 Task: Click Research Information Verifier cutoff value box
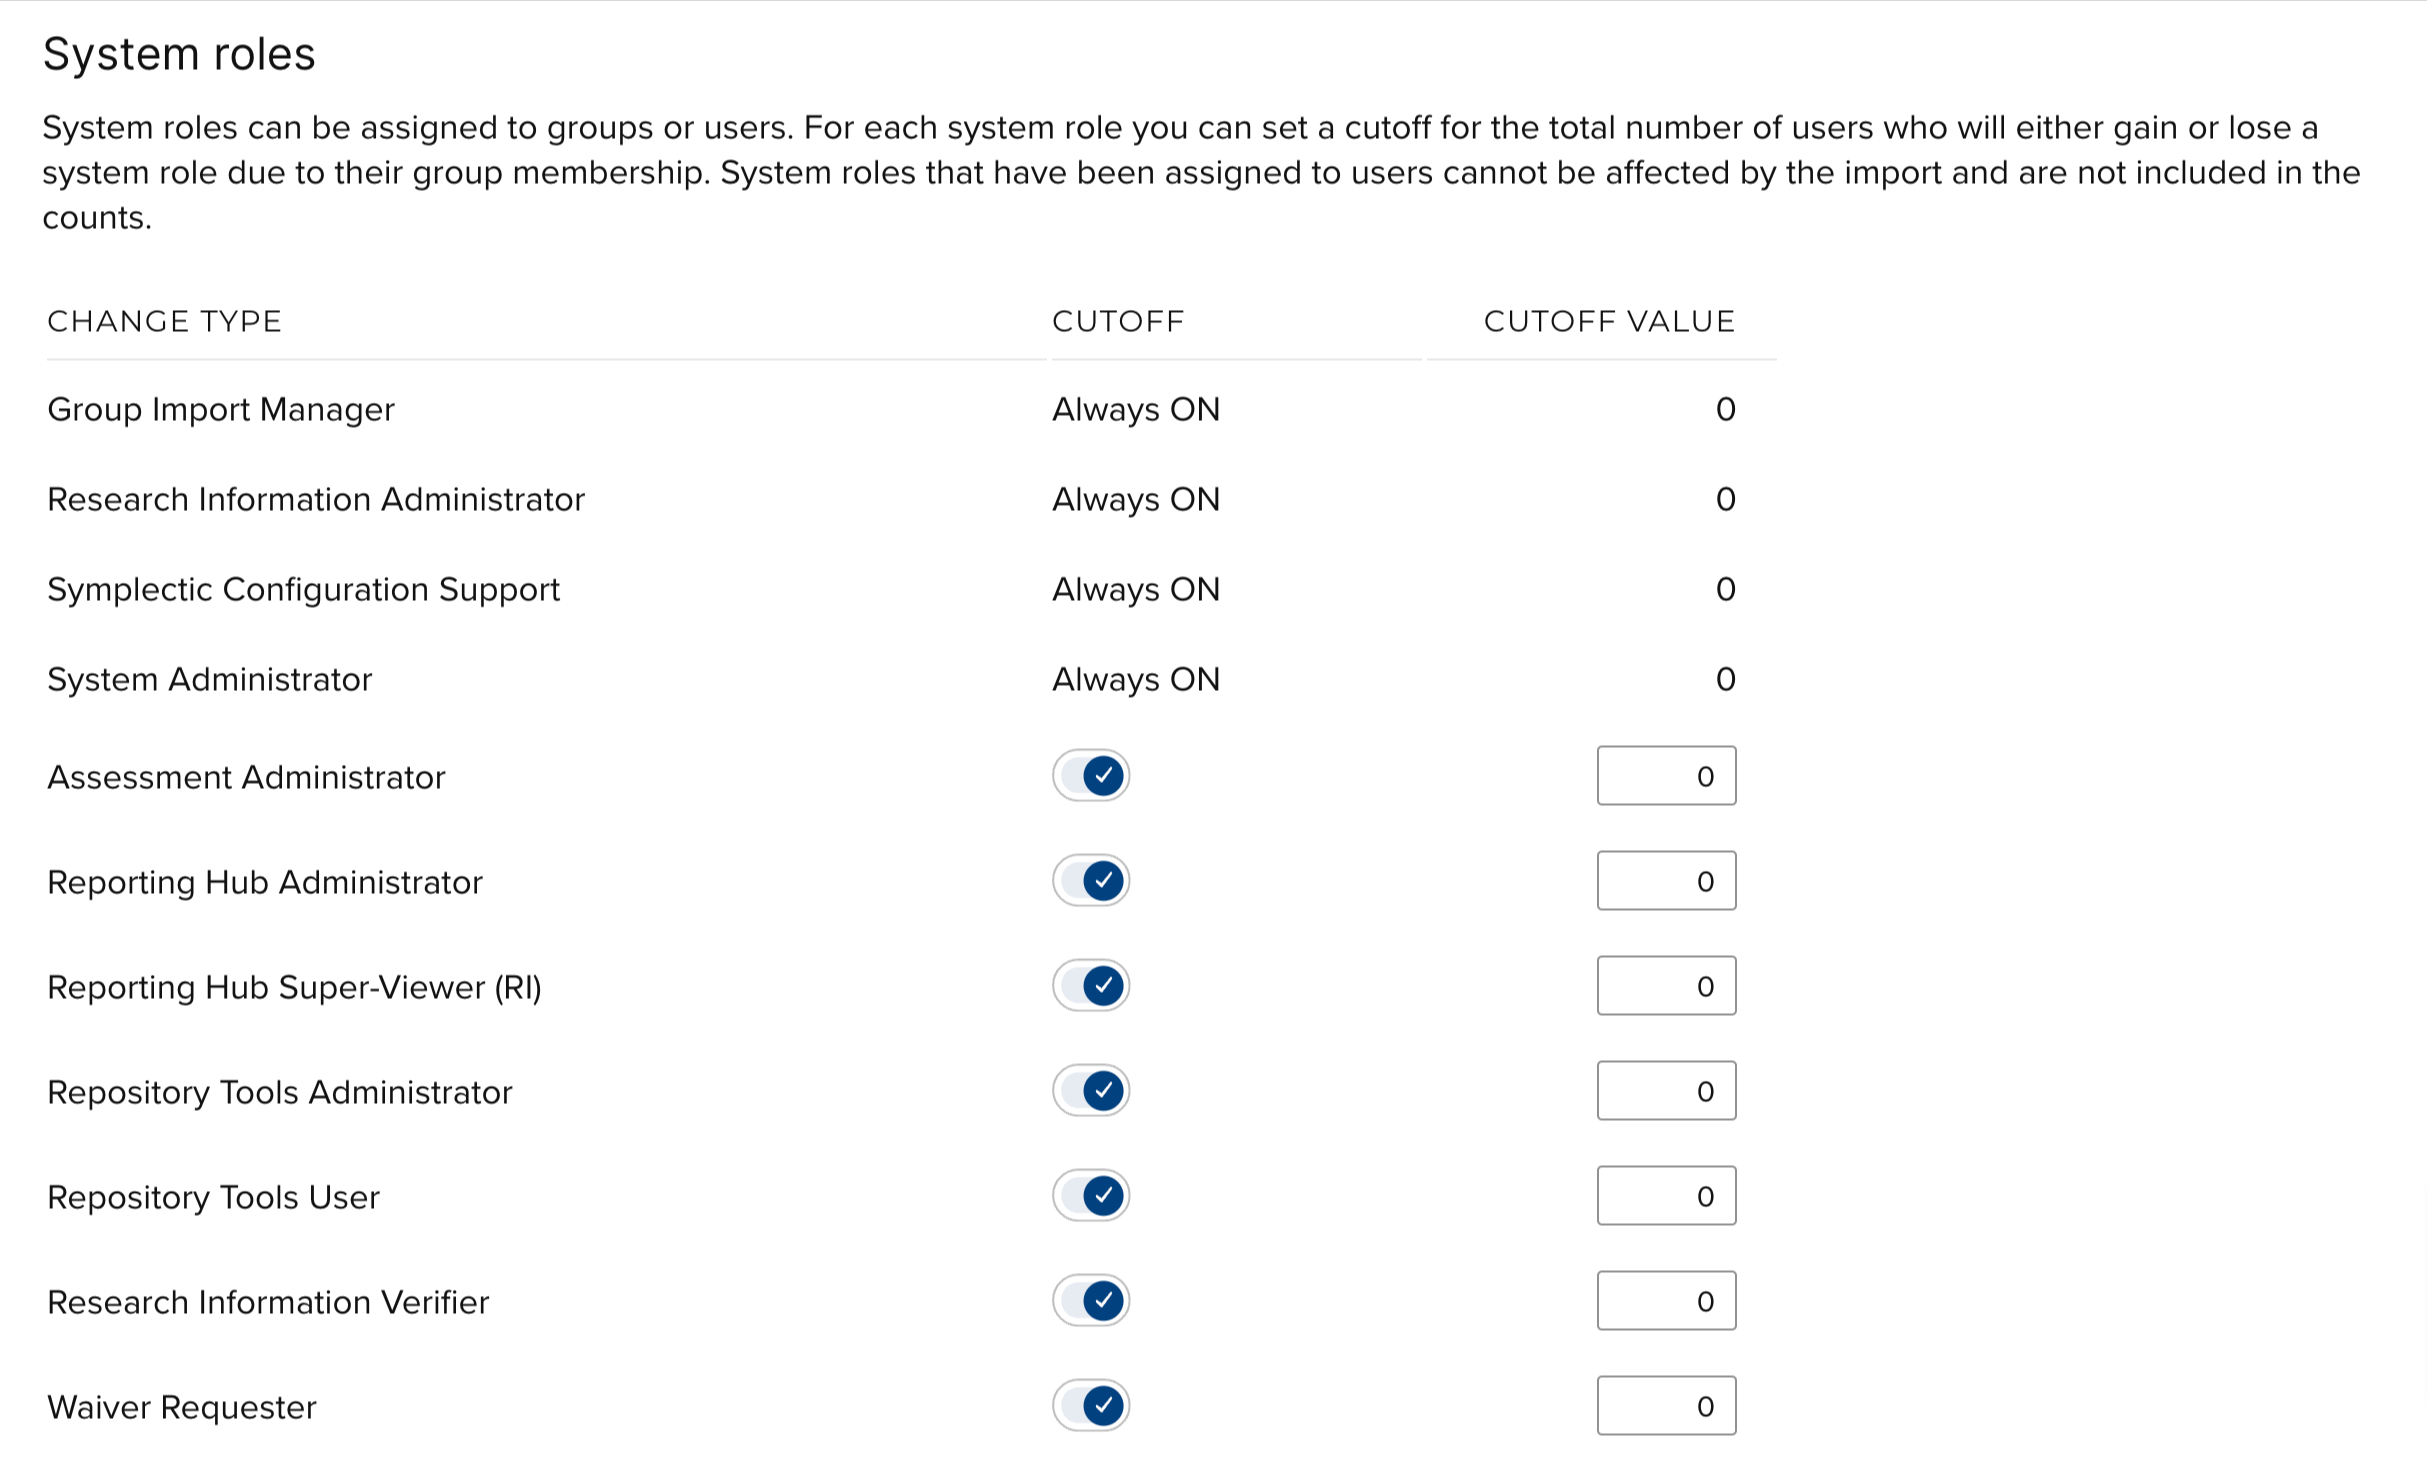tap(1666, 1301)
